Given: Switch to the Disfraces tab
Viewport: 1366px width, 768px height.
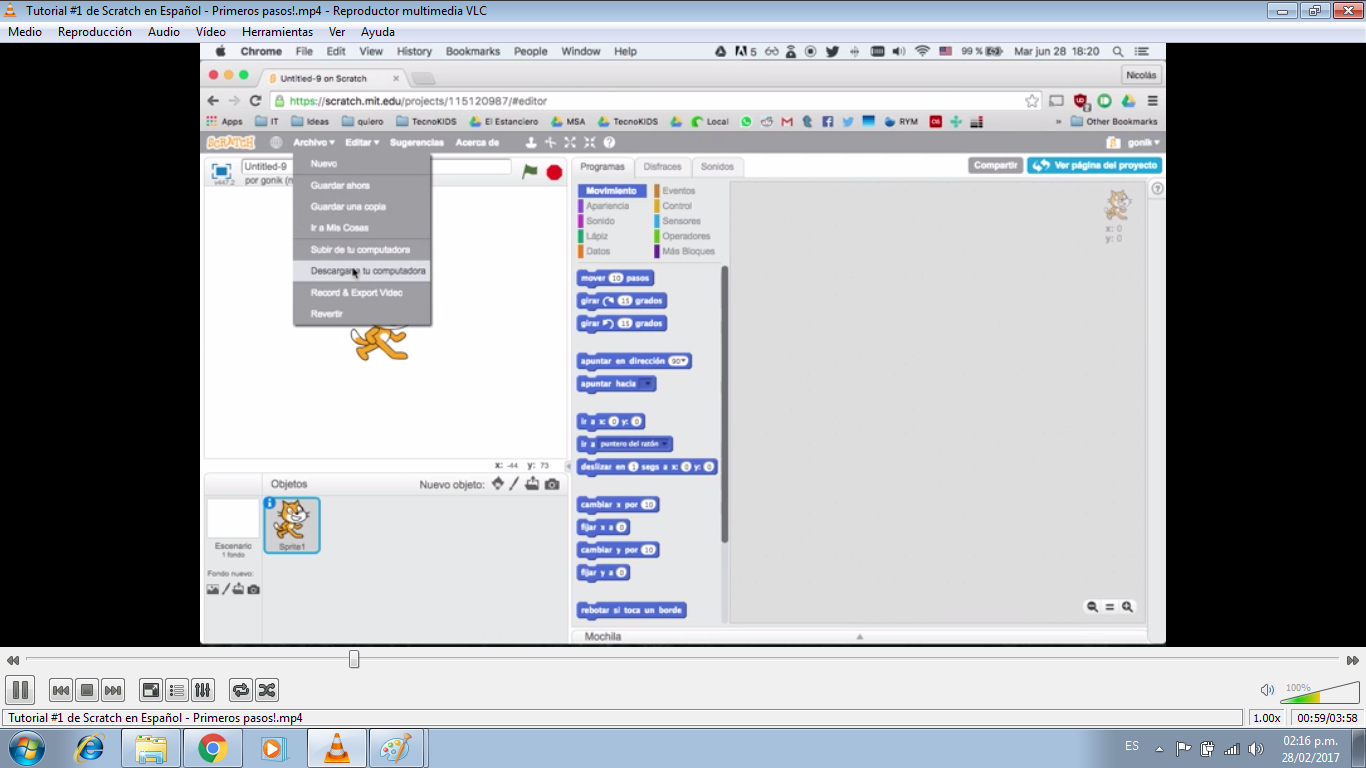Looking at the screenshot, I should (663, 167).
